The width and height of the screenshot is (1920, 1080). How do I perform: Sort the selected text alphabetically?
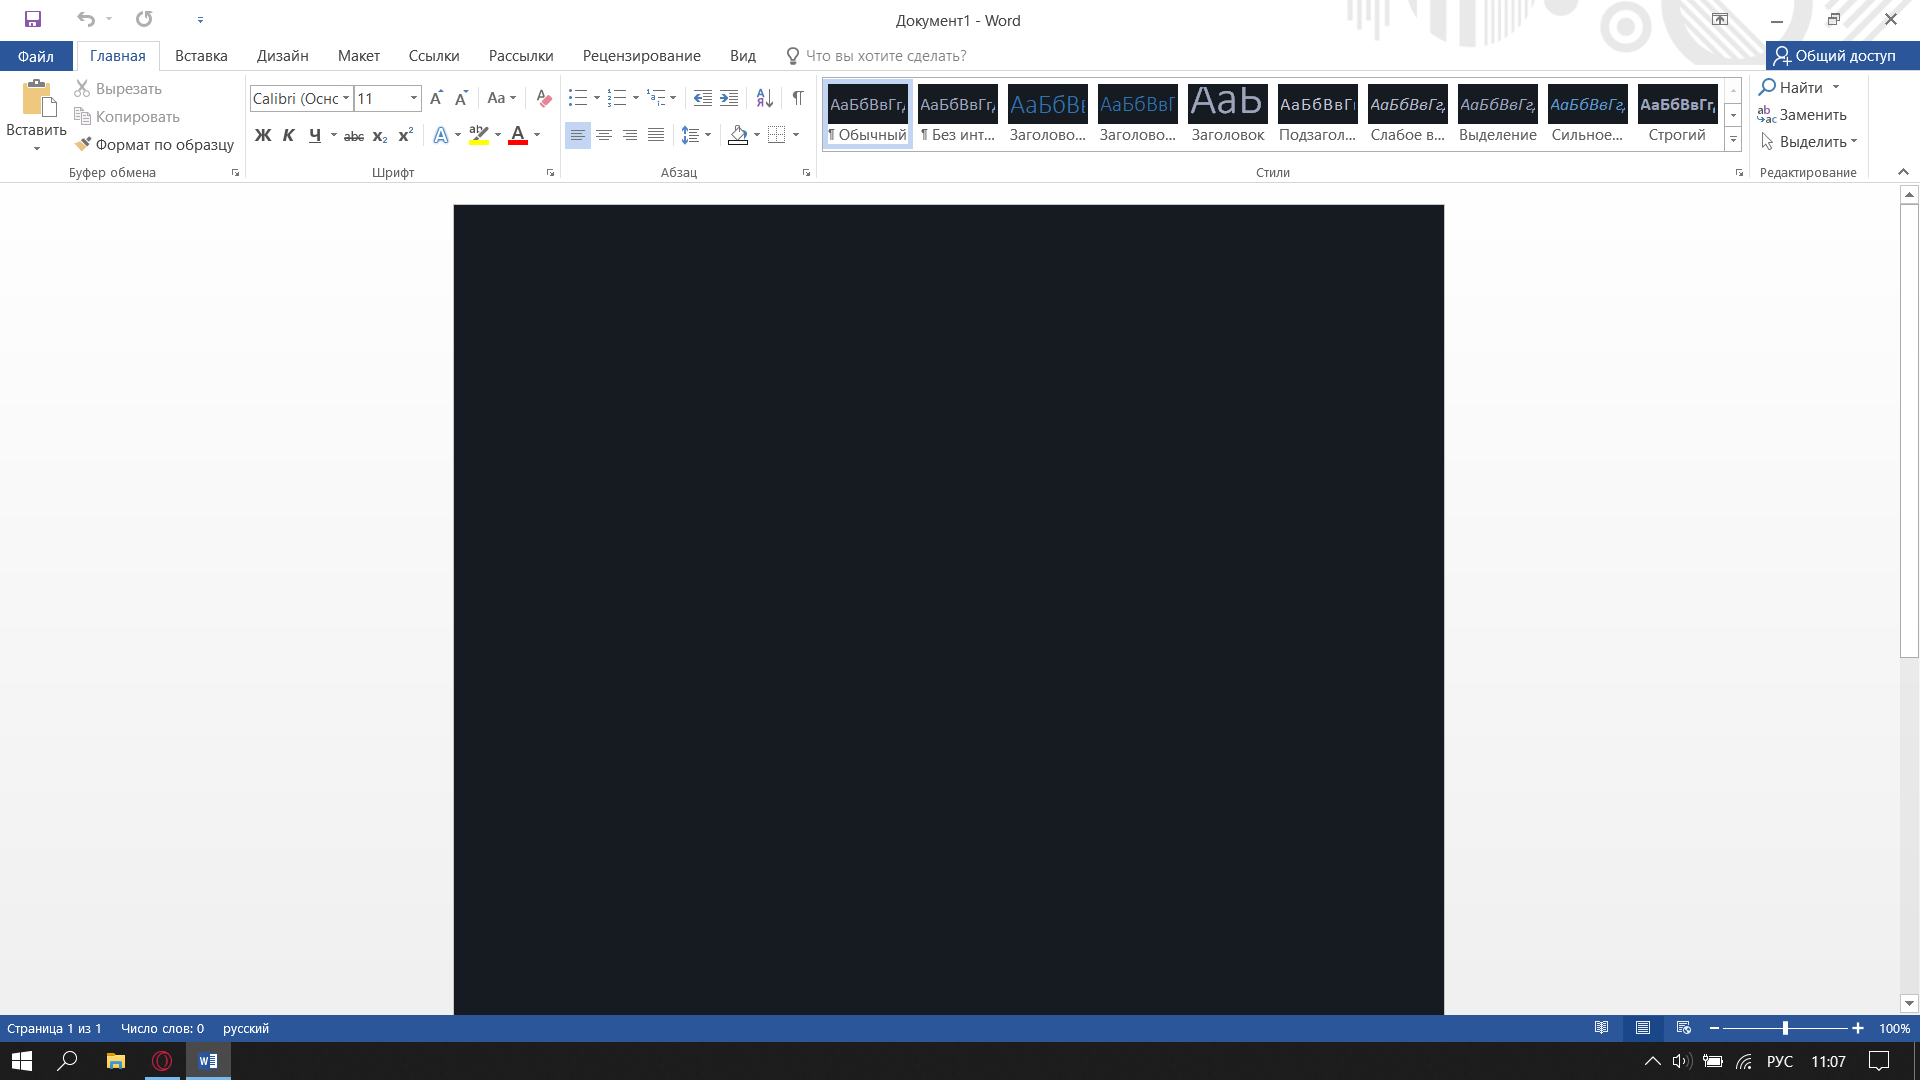coord(764,98)
